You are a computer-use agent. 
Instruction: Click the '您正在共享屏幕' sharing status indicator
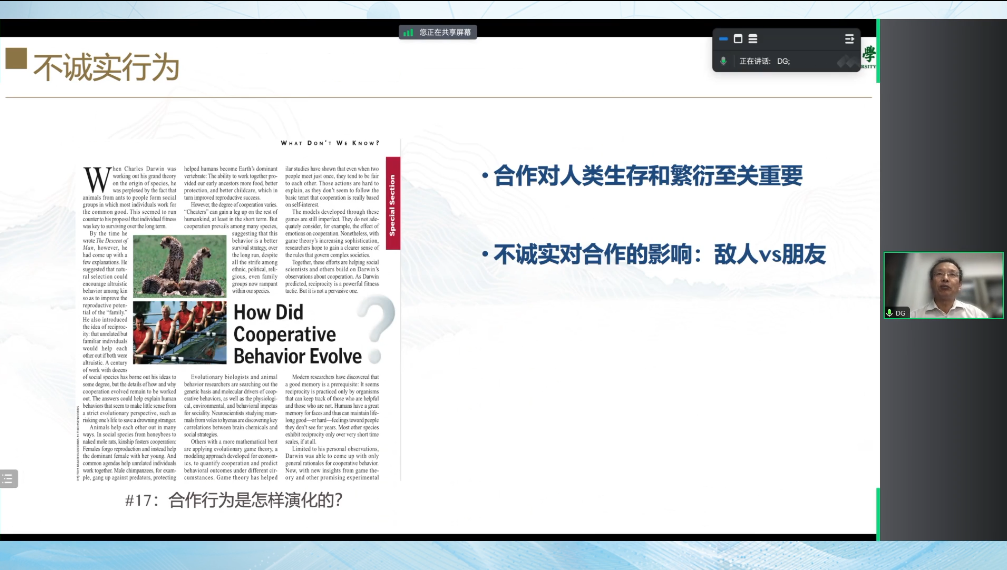click(446, 32)
